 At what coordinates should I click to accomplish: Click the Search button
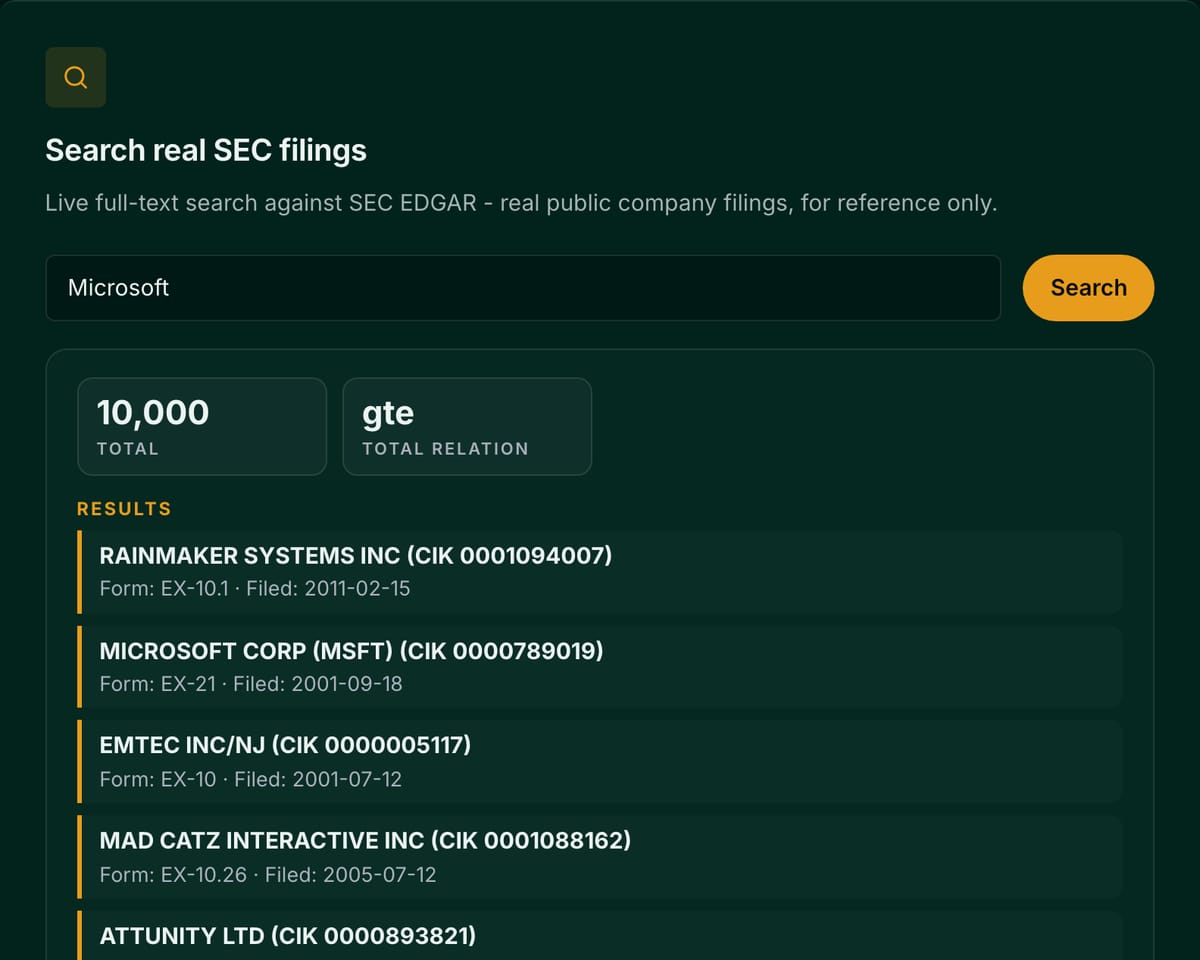click(x=1088, y=288)
